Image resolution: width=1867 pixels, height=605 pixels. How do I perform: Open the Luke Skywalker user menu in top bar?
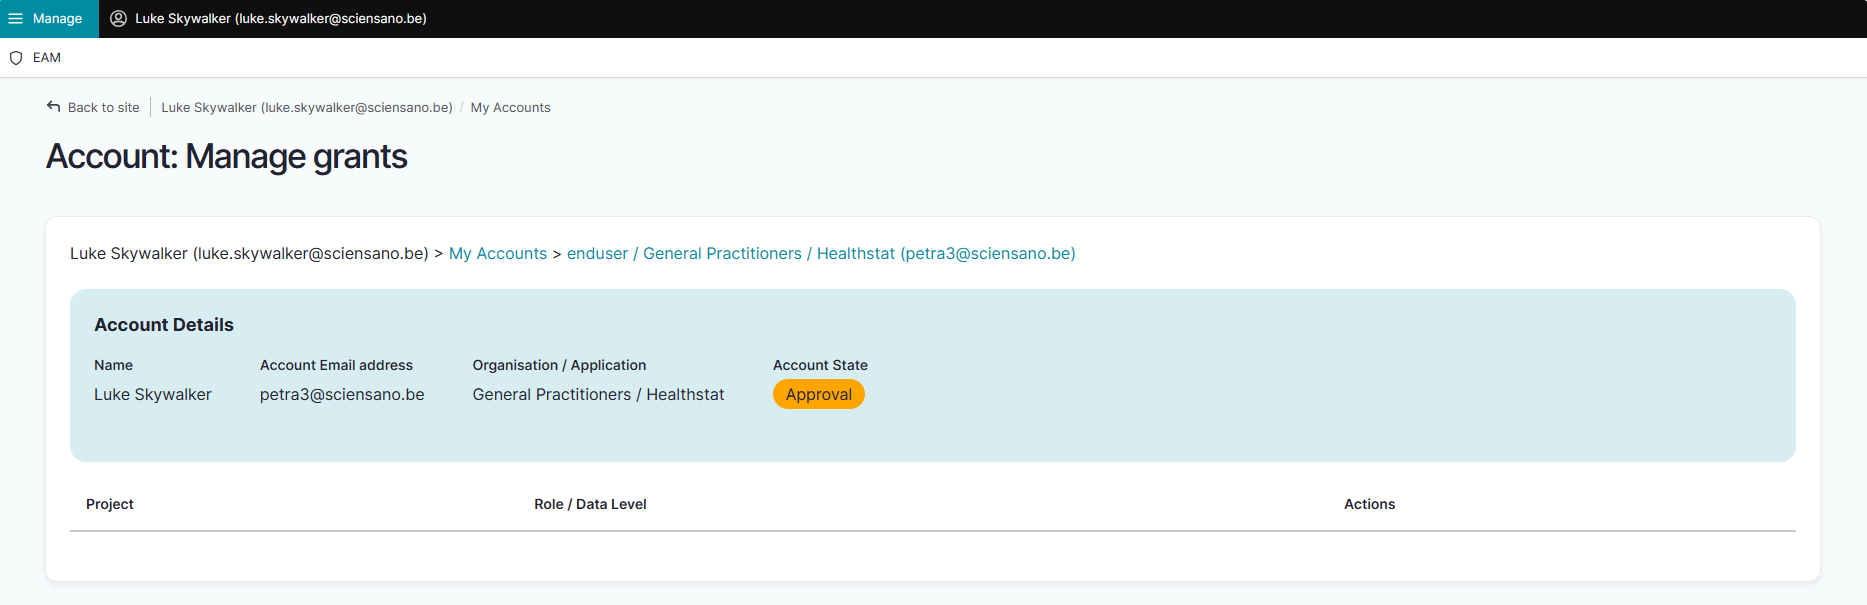tap(280, 19)
